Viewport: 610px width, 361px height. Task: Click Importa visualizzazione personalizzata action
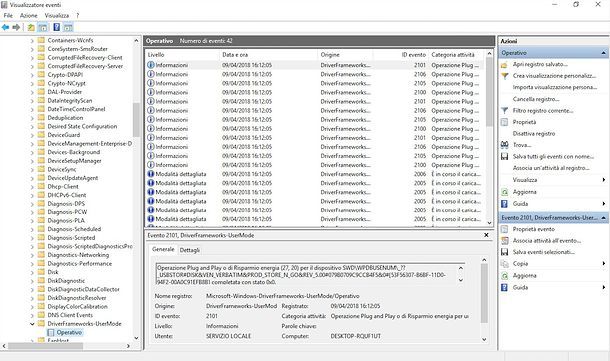554,88
